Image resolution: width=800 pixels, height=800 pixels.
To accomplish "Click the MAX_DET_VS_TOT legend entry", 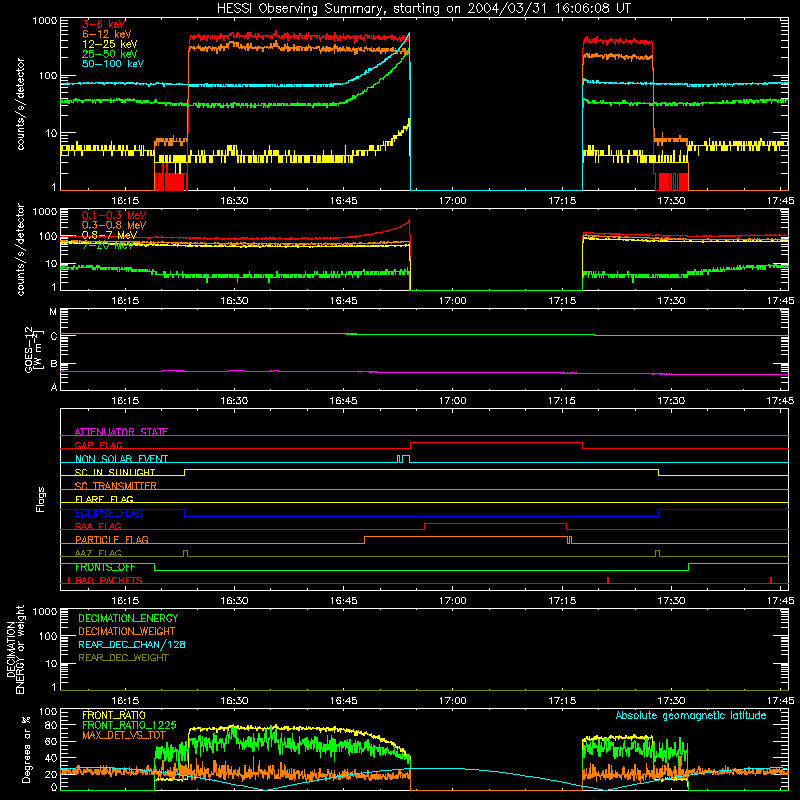I will click(123, 735).
